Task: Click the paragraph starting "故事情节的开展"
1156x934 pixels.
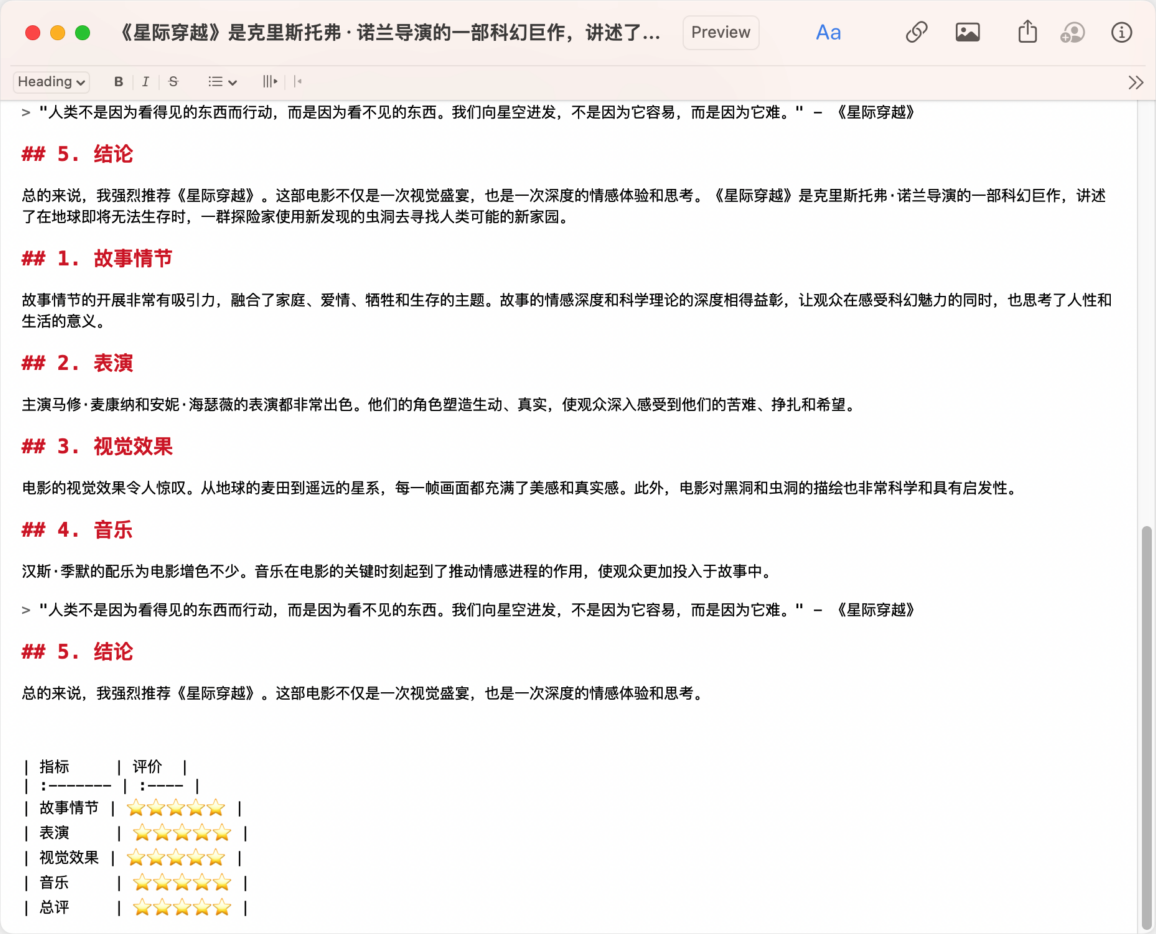Action: point(566,310)
